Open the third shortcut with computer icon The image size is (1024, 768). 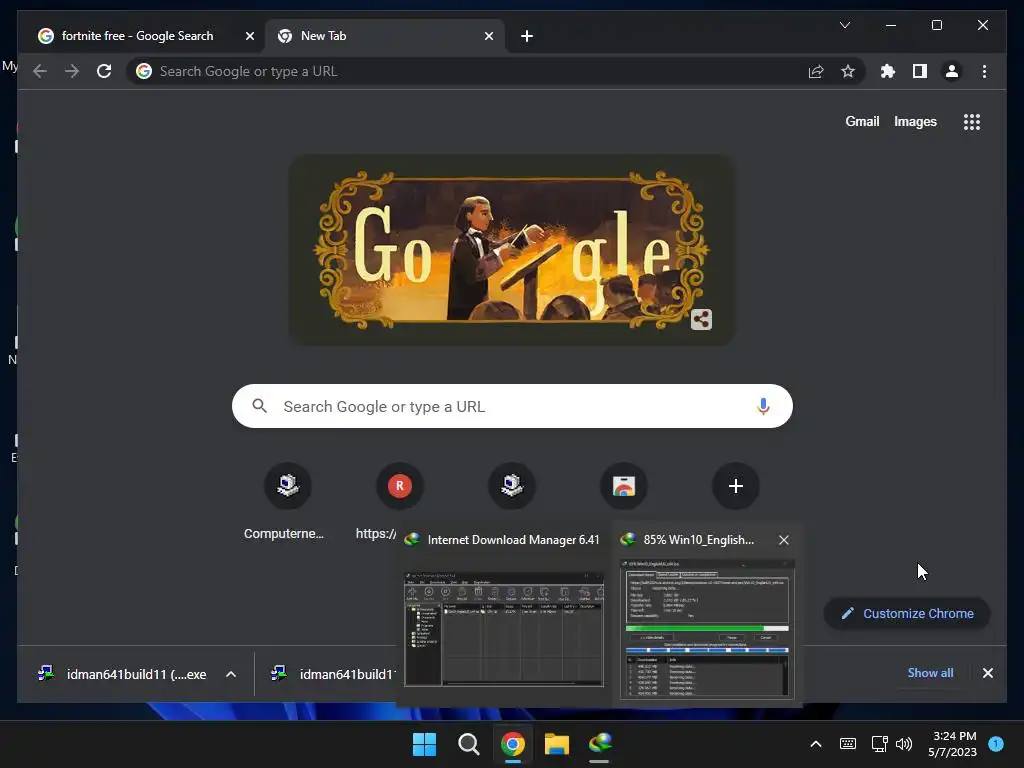tap(512, 486)
